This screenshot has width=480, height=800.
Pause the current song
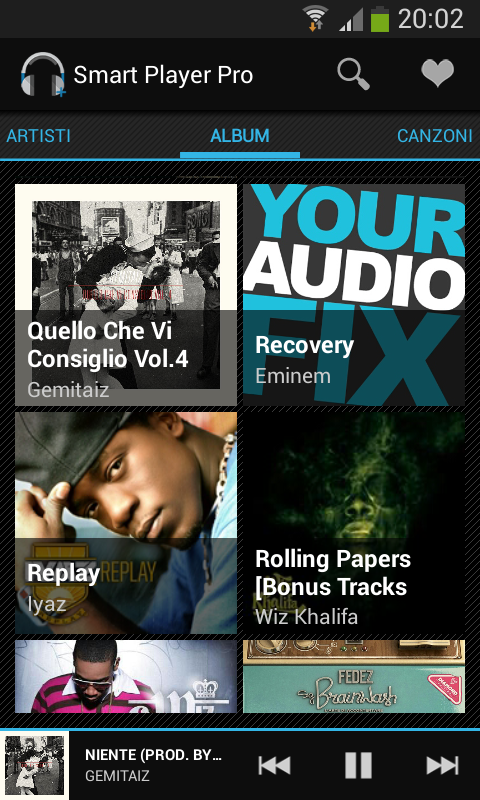pos(358,765)
